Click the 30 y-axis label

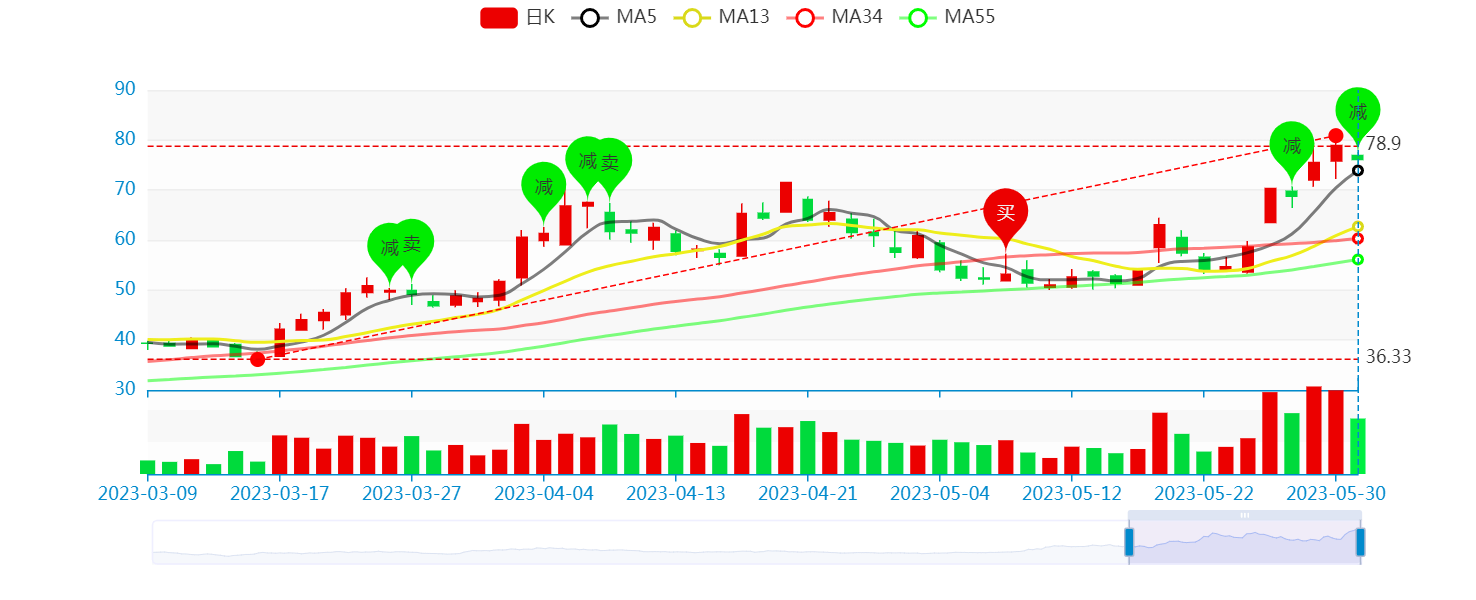[x=125, y=389]
